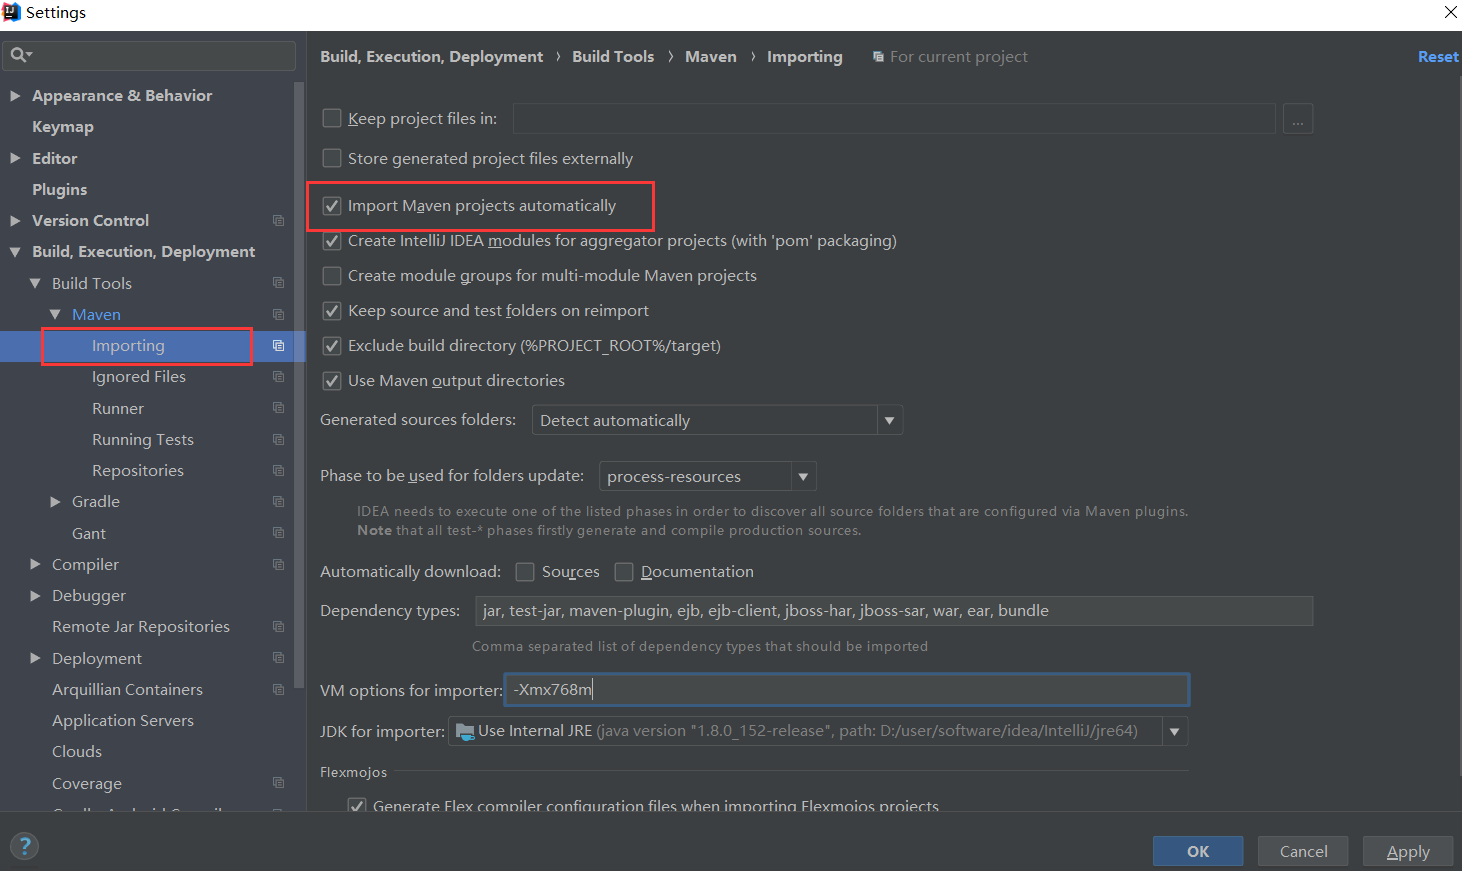Click the 'For current project' icon in header

pyautogui.click(x=878, y=57)
